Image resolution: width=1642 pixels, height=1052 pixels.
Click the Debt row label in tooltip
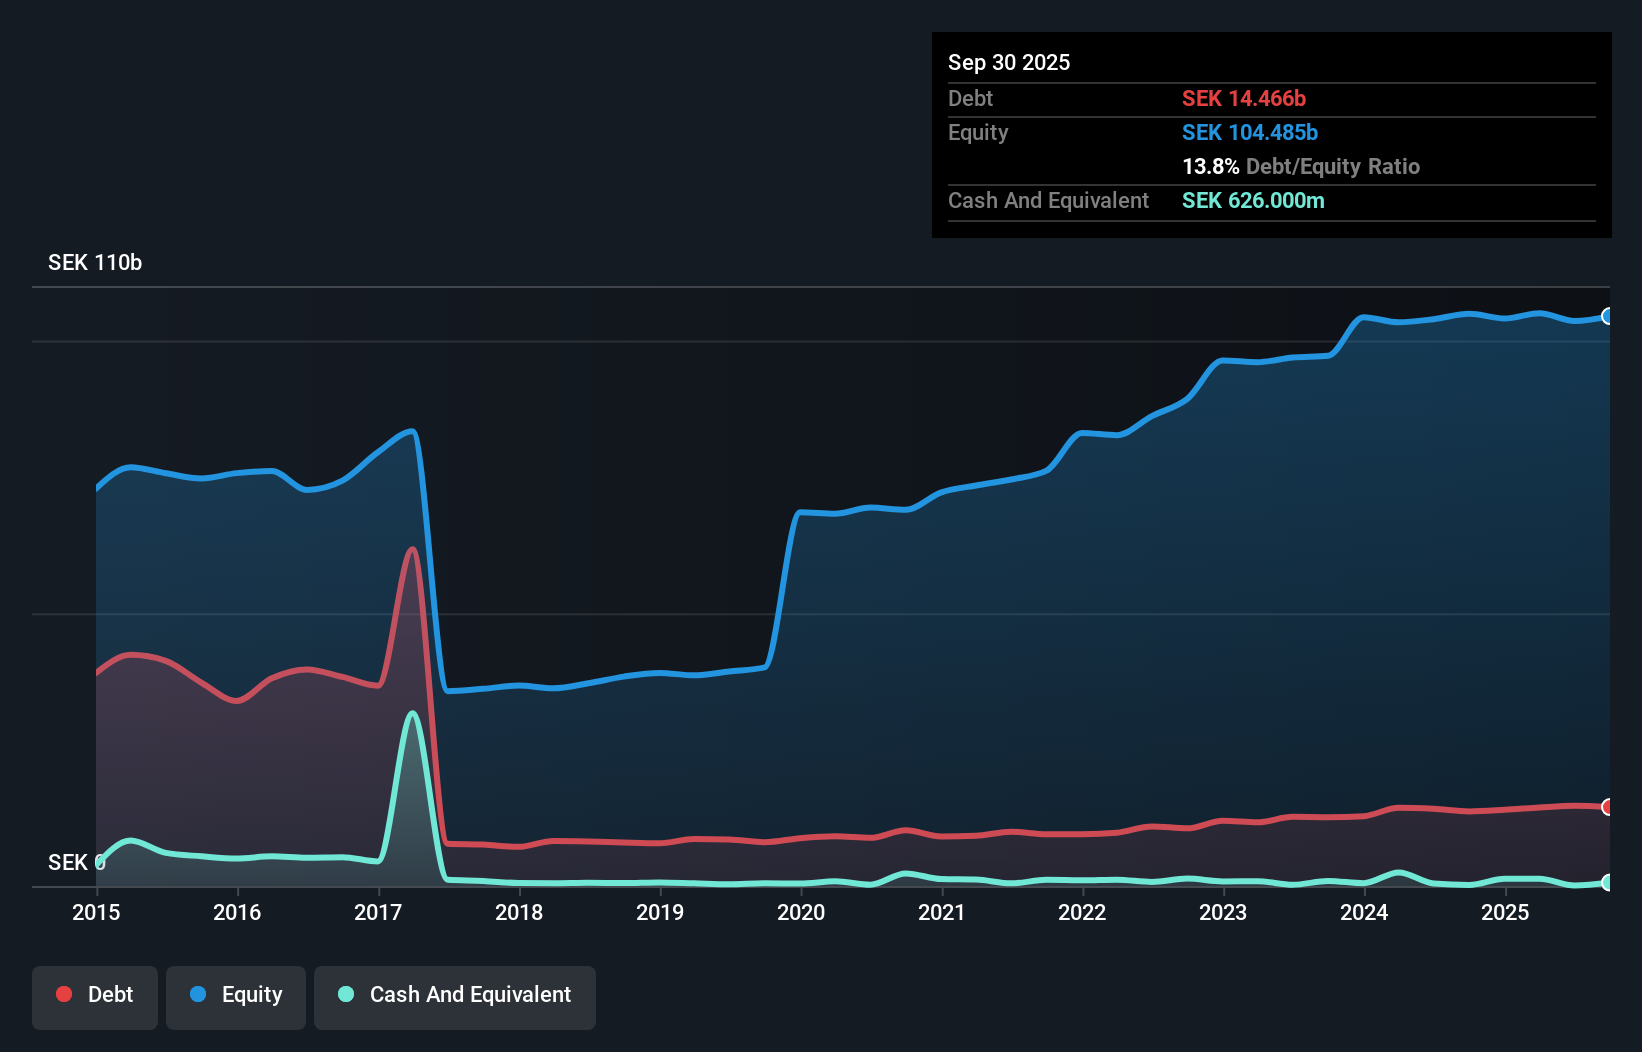pos(970,98)
